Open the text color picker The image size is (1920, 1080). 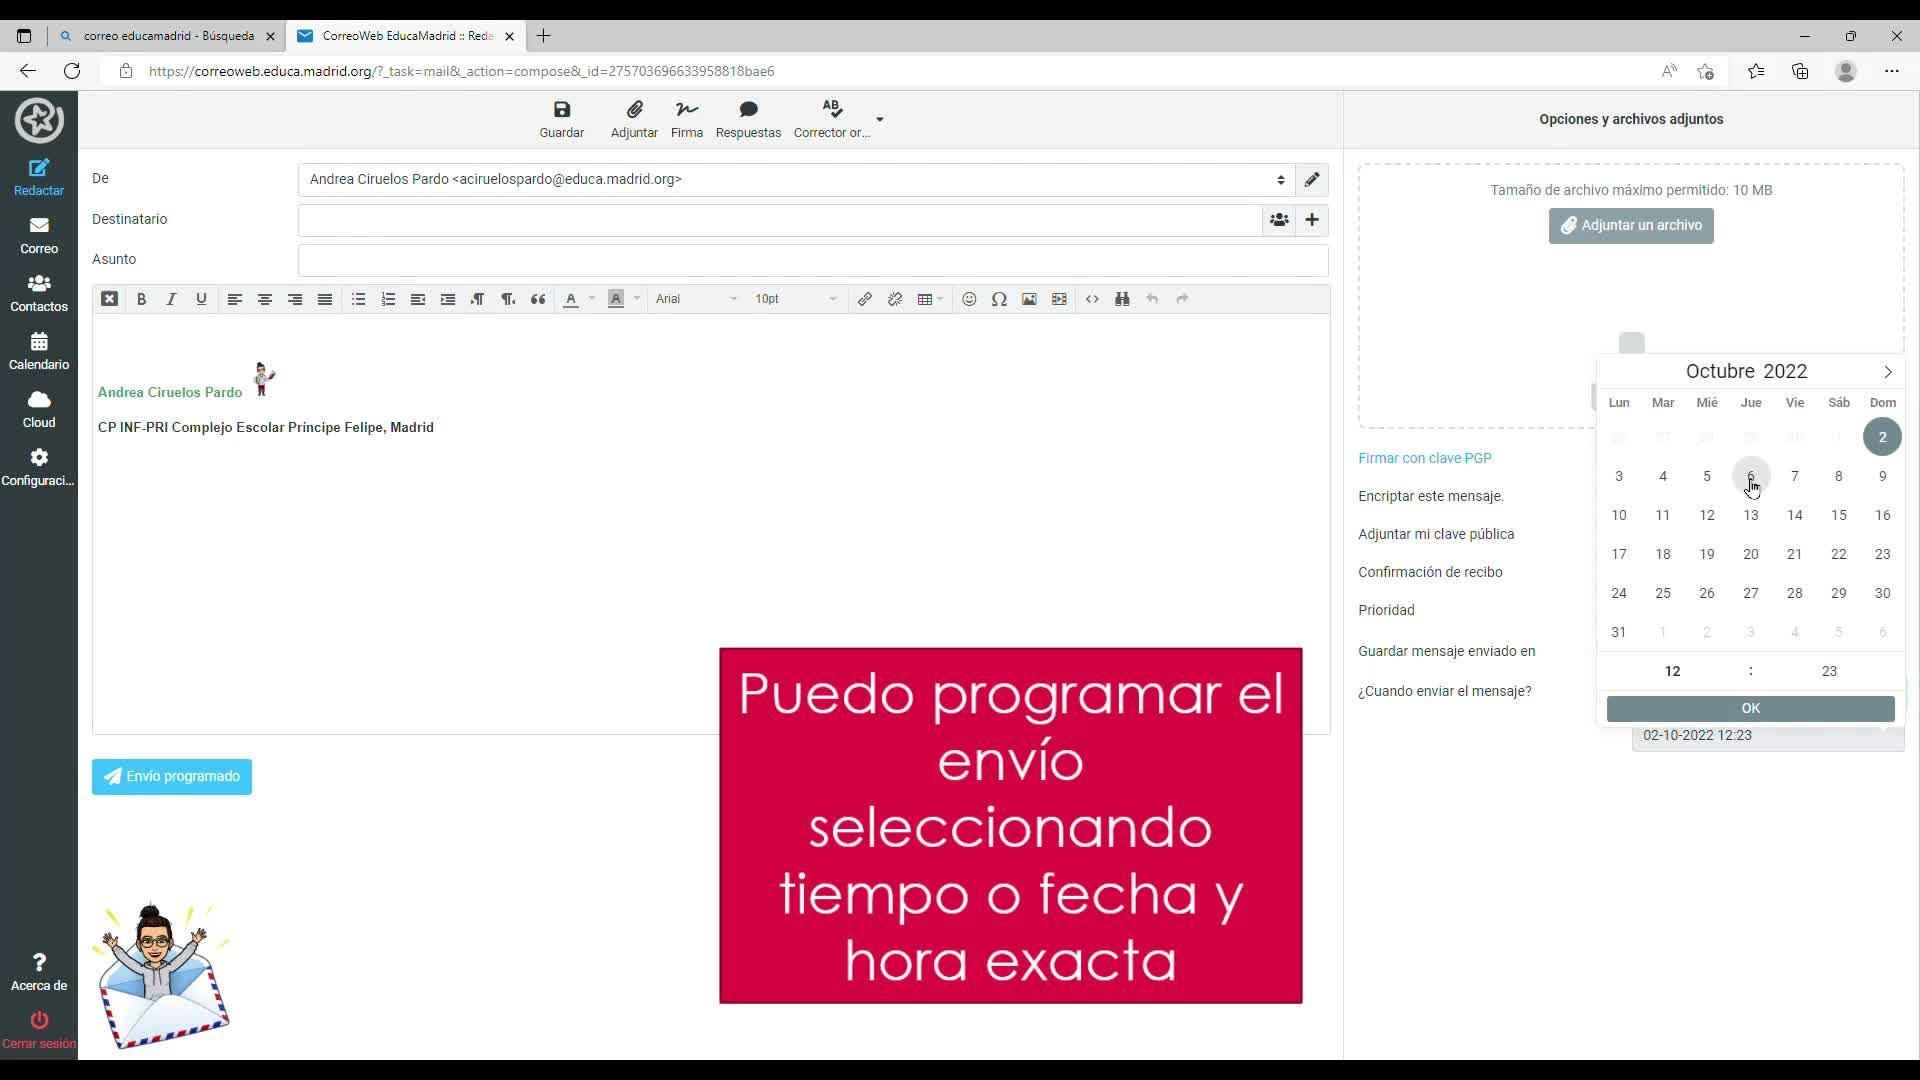click(571, 299)
